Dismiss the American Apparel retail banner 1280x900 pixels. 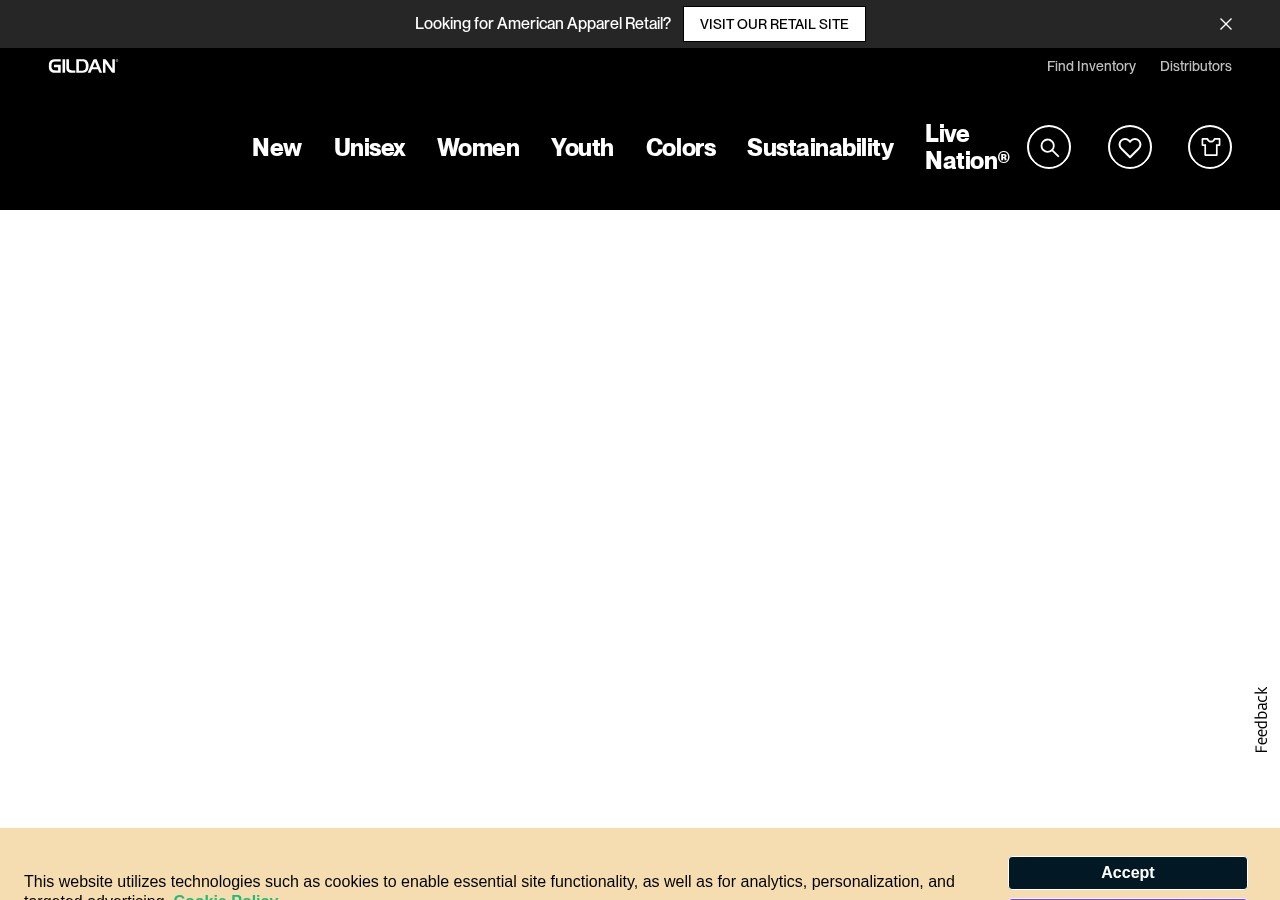tap(1226, 24)
